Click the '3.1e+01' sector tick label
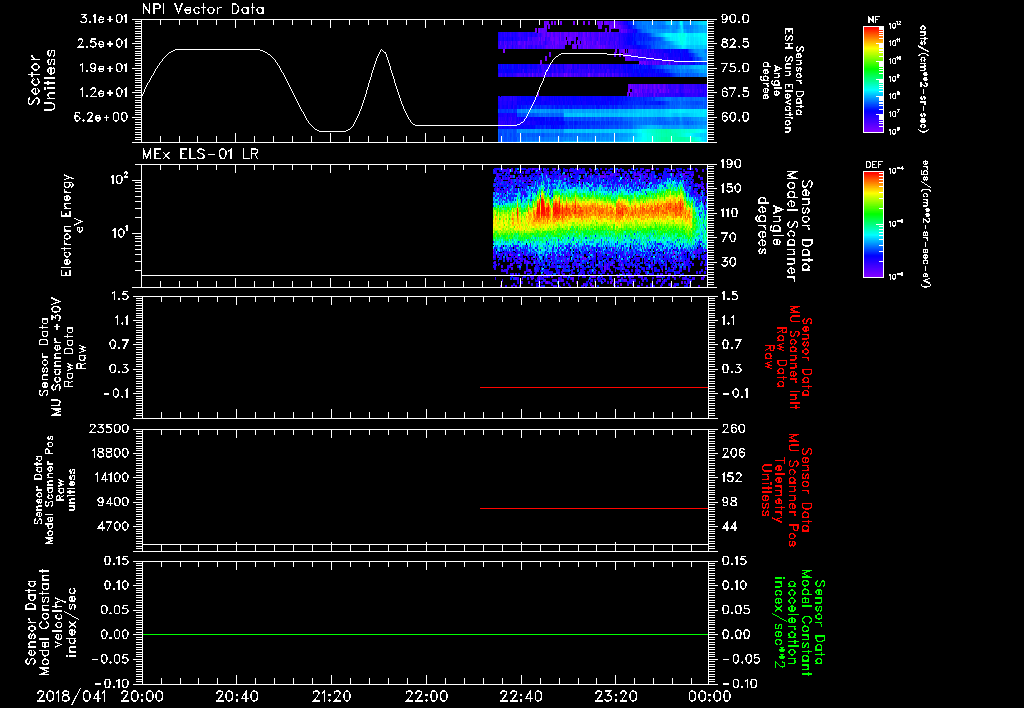The height and width of the screenshot is (708, 1024). tap(104, 19)
